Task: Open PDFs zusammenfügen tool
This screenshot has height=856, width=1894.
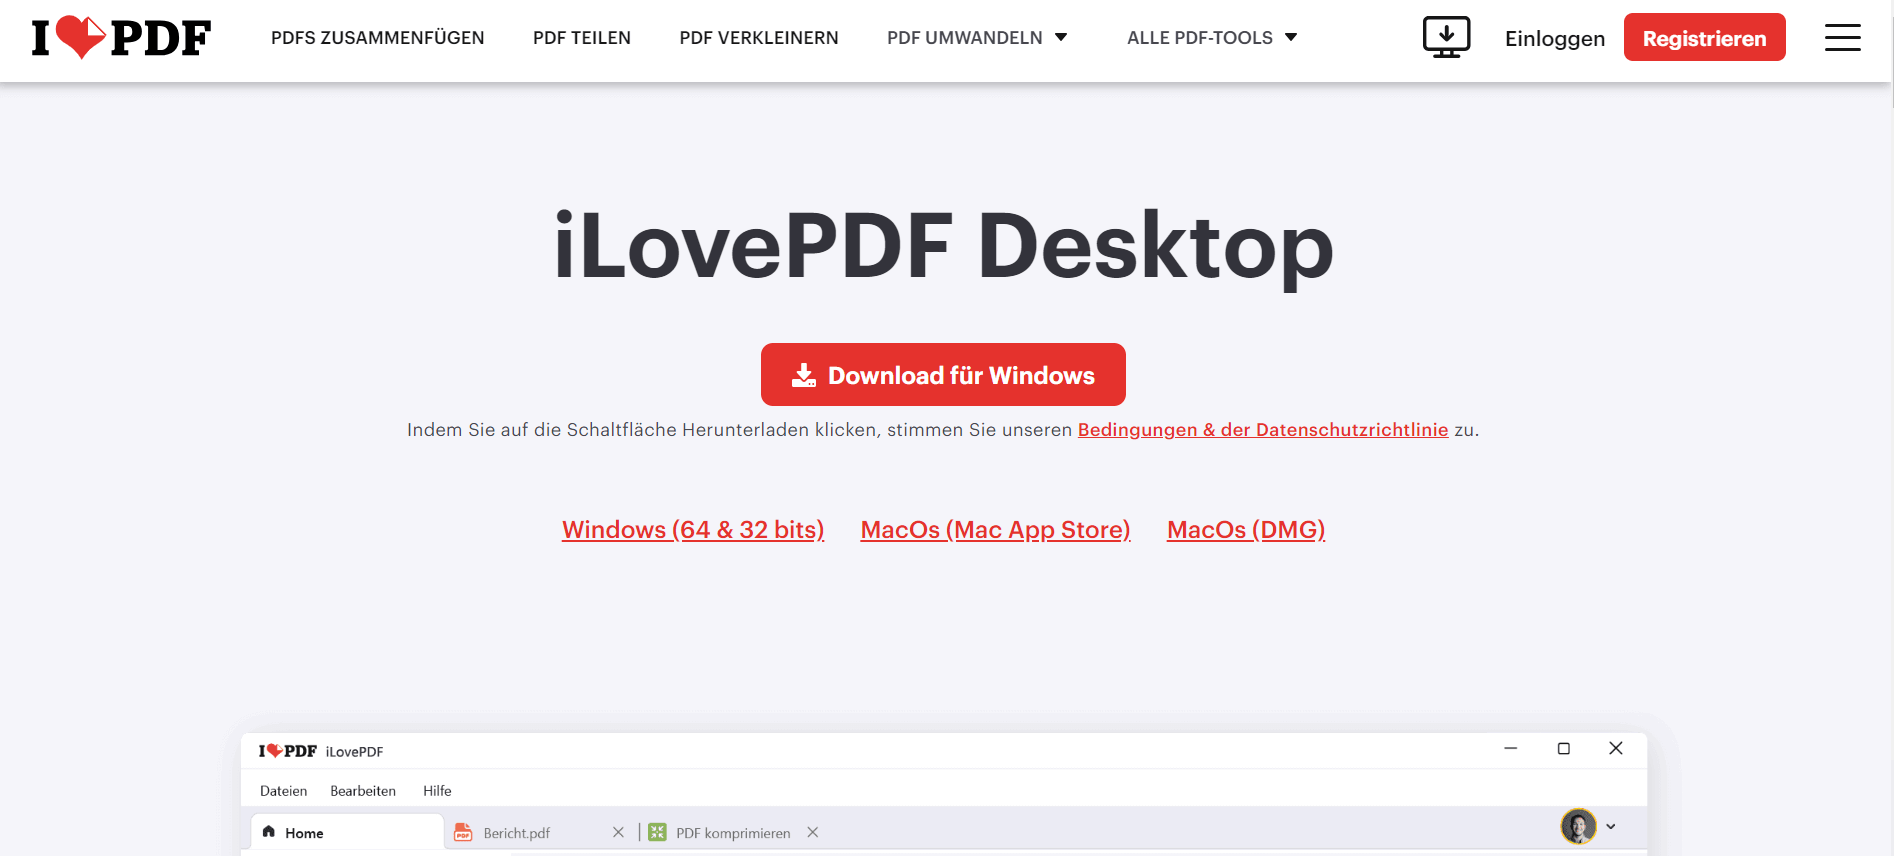Action: click(378, 38)
